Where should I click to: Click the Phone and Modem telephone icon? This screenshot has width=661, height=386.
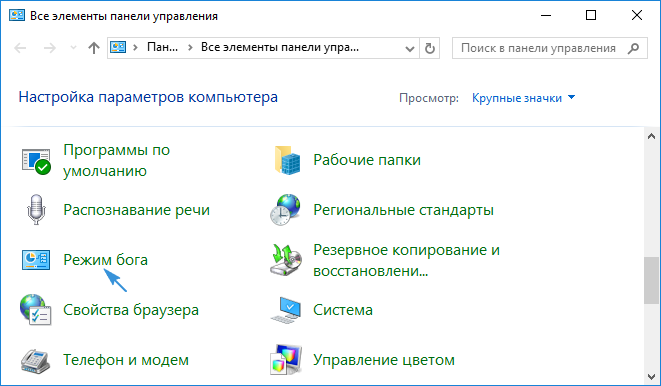pyautogui.click(x=36, y=361)
